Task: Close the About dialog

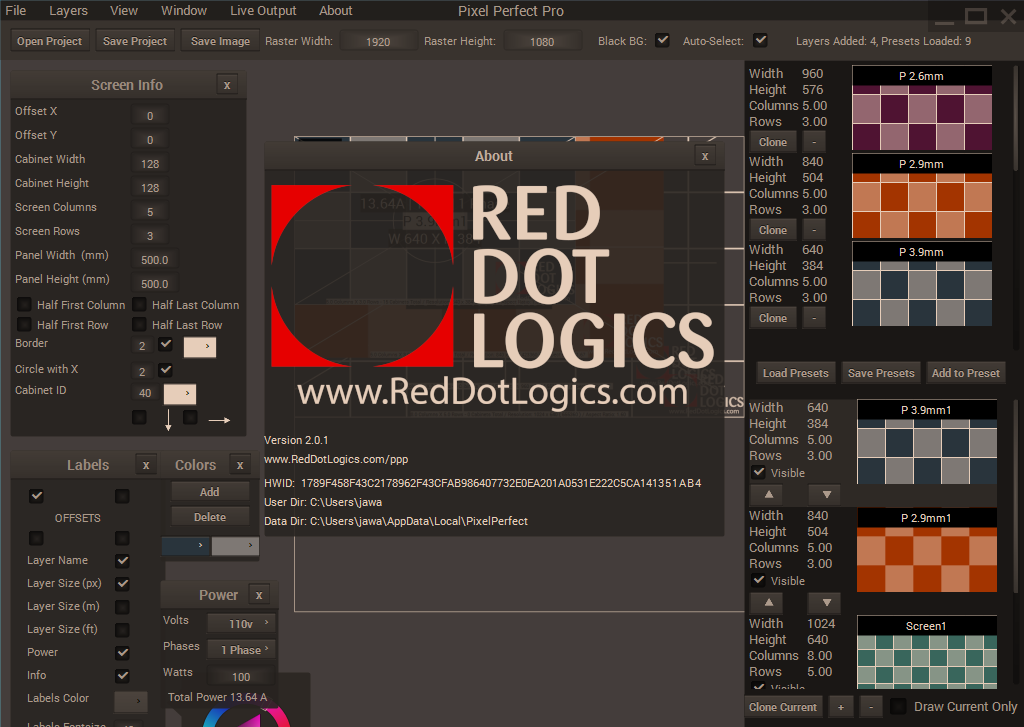Action: point(705,156)
